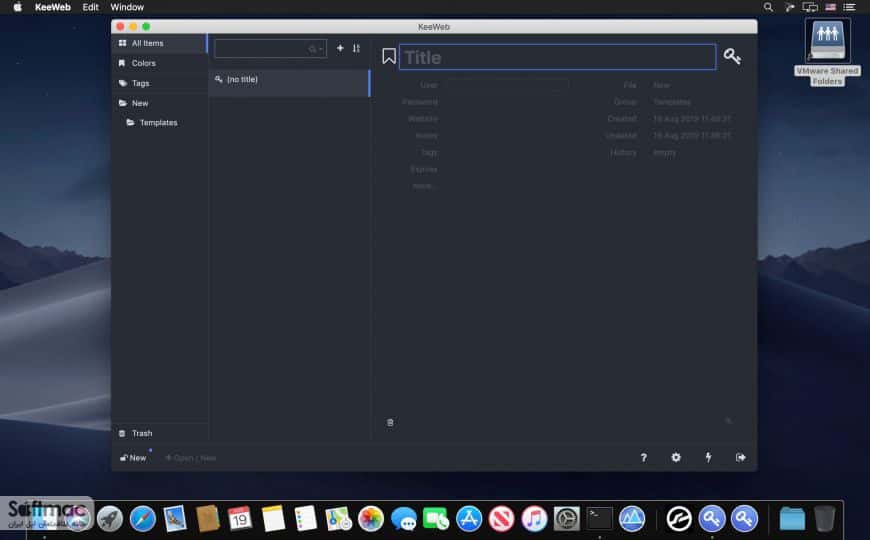Click the New file button in footer
Viewport: 870px width, 540px height.
click(133, 458)
